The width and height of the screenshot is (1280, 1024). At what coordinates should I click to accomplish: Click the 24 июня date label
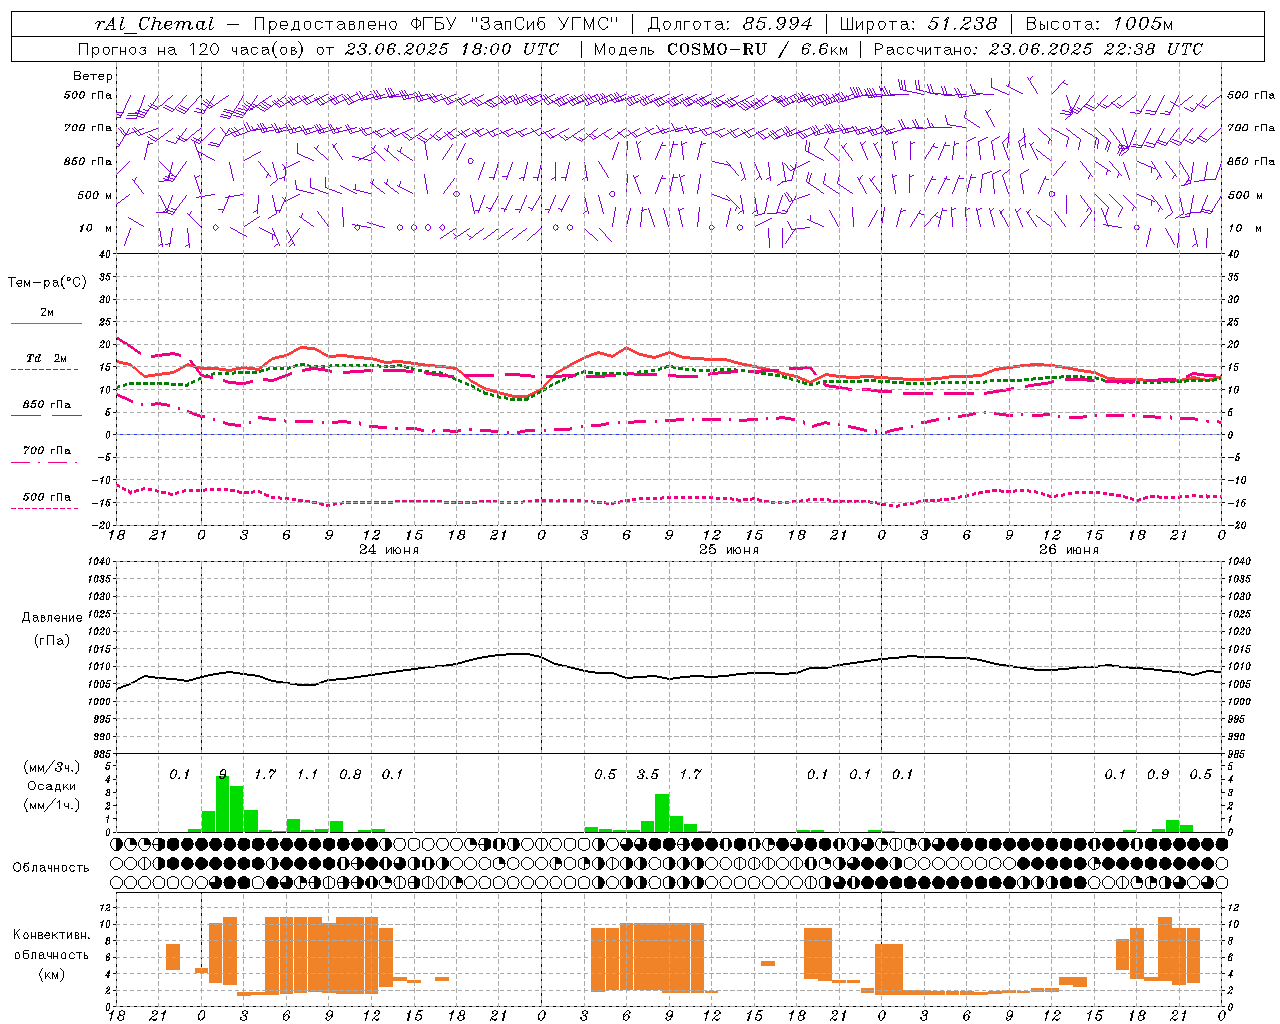tap(389, 549)
